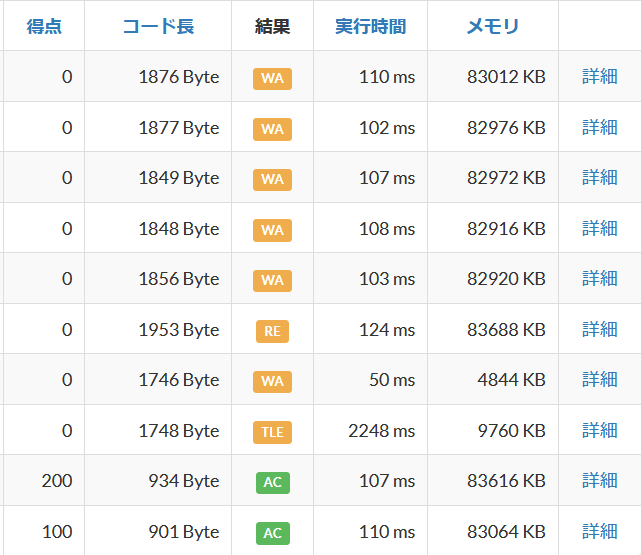
Task: Open 詳細 for the 1748 Byte submission
Action: pyautogui.click(x=600, y=430)
